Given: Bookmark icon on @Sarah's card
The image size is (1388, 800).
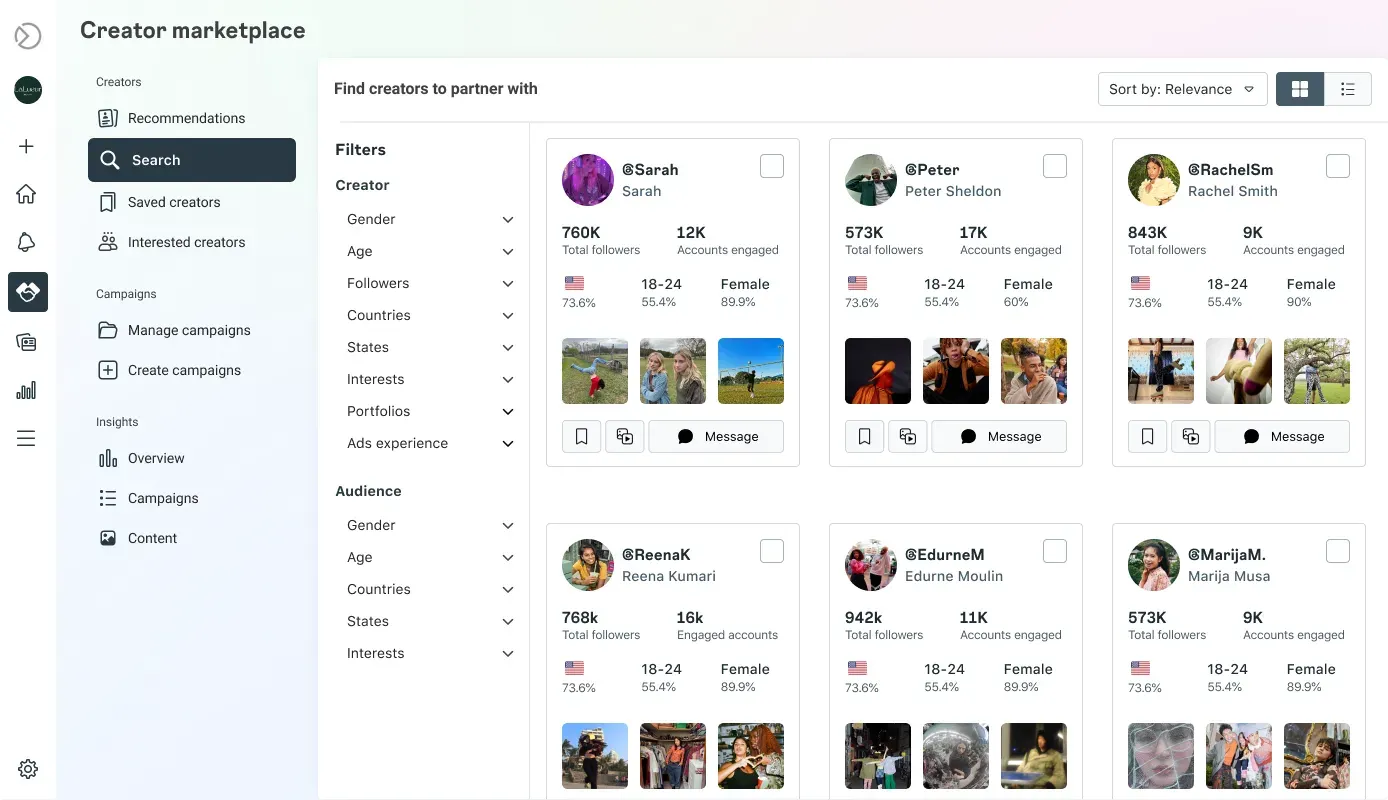Looking at the screenshot, I should point(581,437).
